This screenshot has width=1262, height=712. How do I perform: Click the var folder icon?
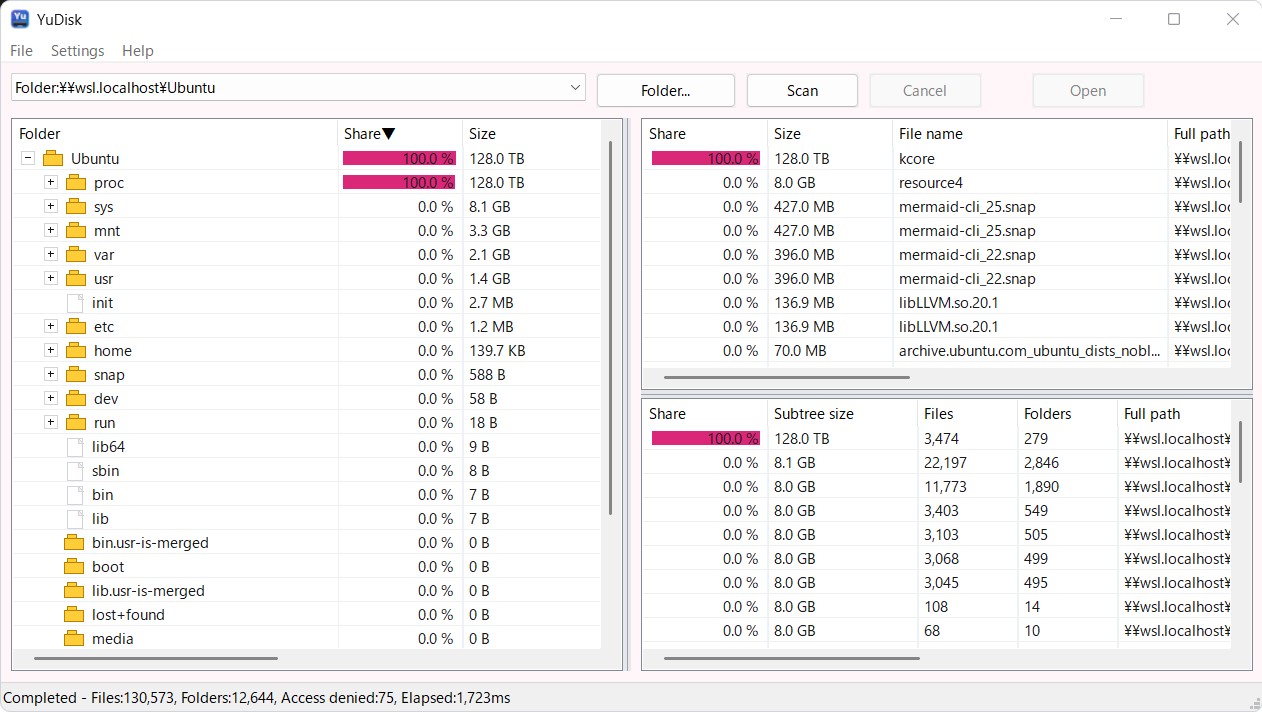(x=76, y=254)
